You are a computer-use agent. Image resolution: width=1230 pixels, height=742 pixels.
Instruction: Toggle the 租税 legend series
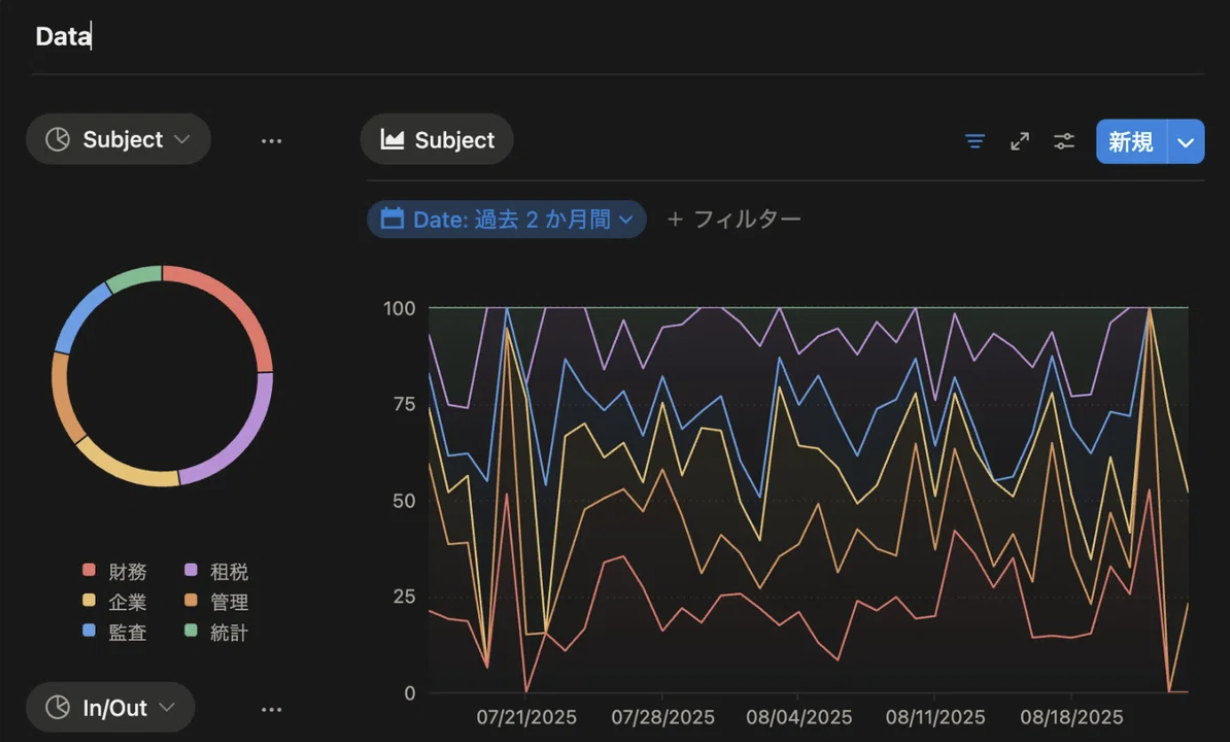click(x=217, y=571)
